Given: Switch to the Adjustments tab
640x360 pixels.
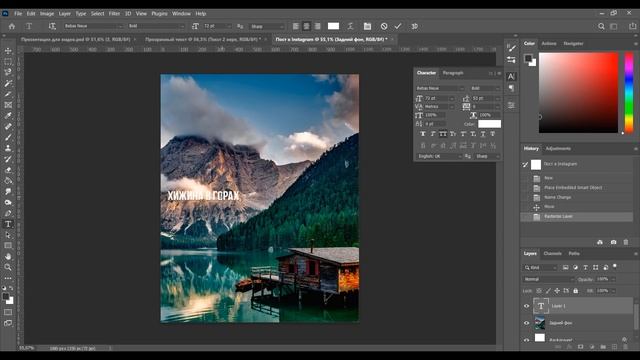Looking at the screenshot, I should (x=558, y=149).
